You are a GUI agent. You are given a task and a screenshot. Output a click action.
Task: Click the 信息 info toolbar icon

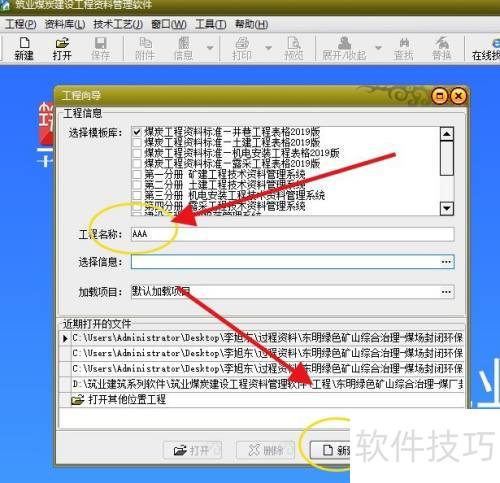coord(183,49)
